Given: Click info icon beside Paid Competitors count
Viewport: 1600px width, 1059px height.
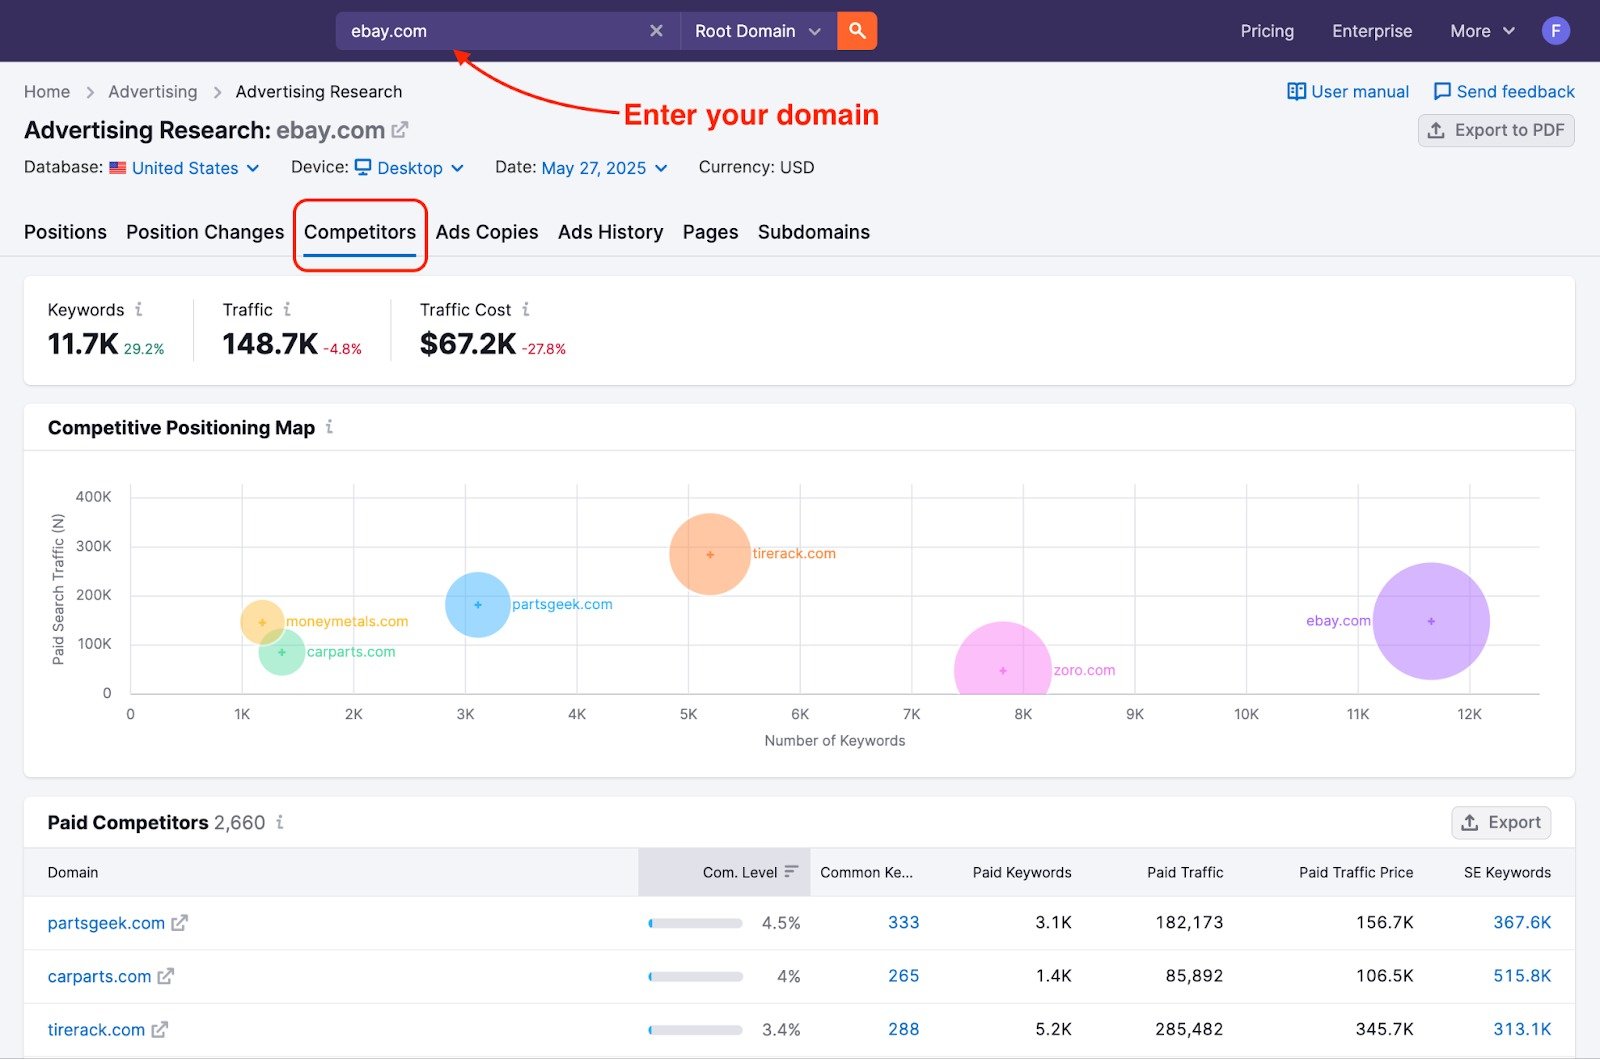Looking at the screenshot, I should [280, 822].
